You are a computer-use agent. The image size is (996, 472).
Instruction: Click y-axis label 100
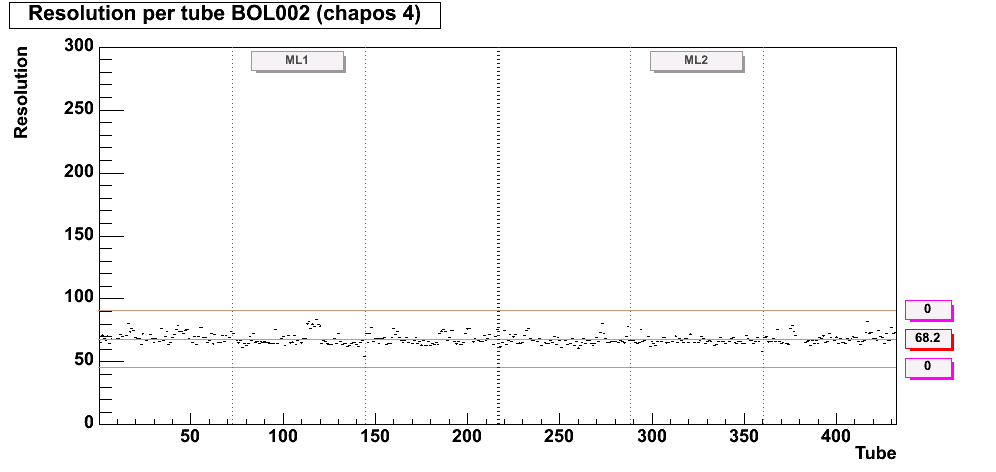tap(79, 298)
